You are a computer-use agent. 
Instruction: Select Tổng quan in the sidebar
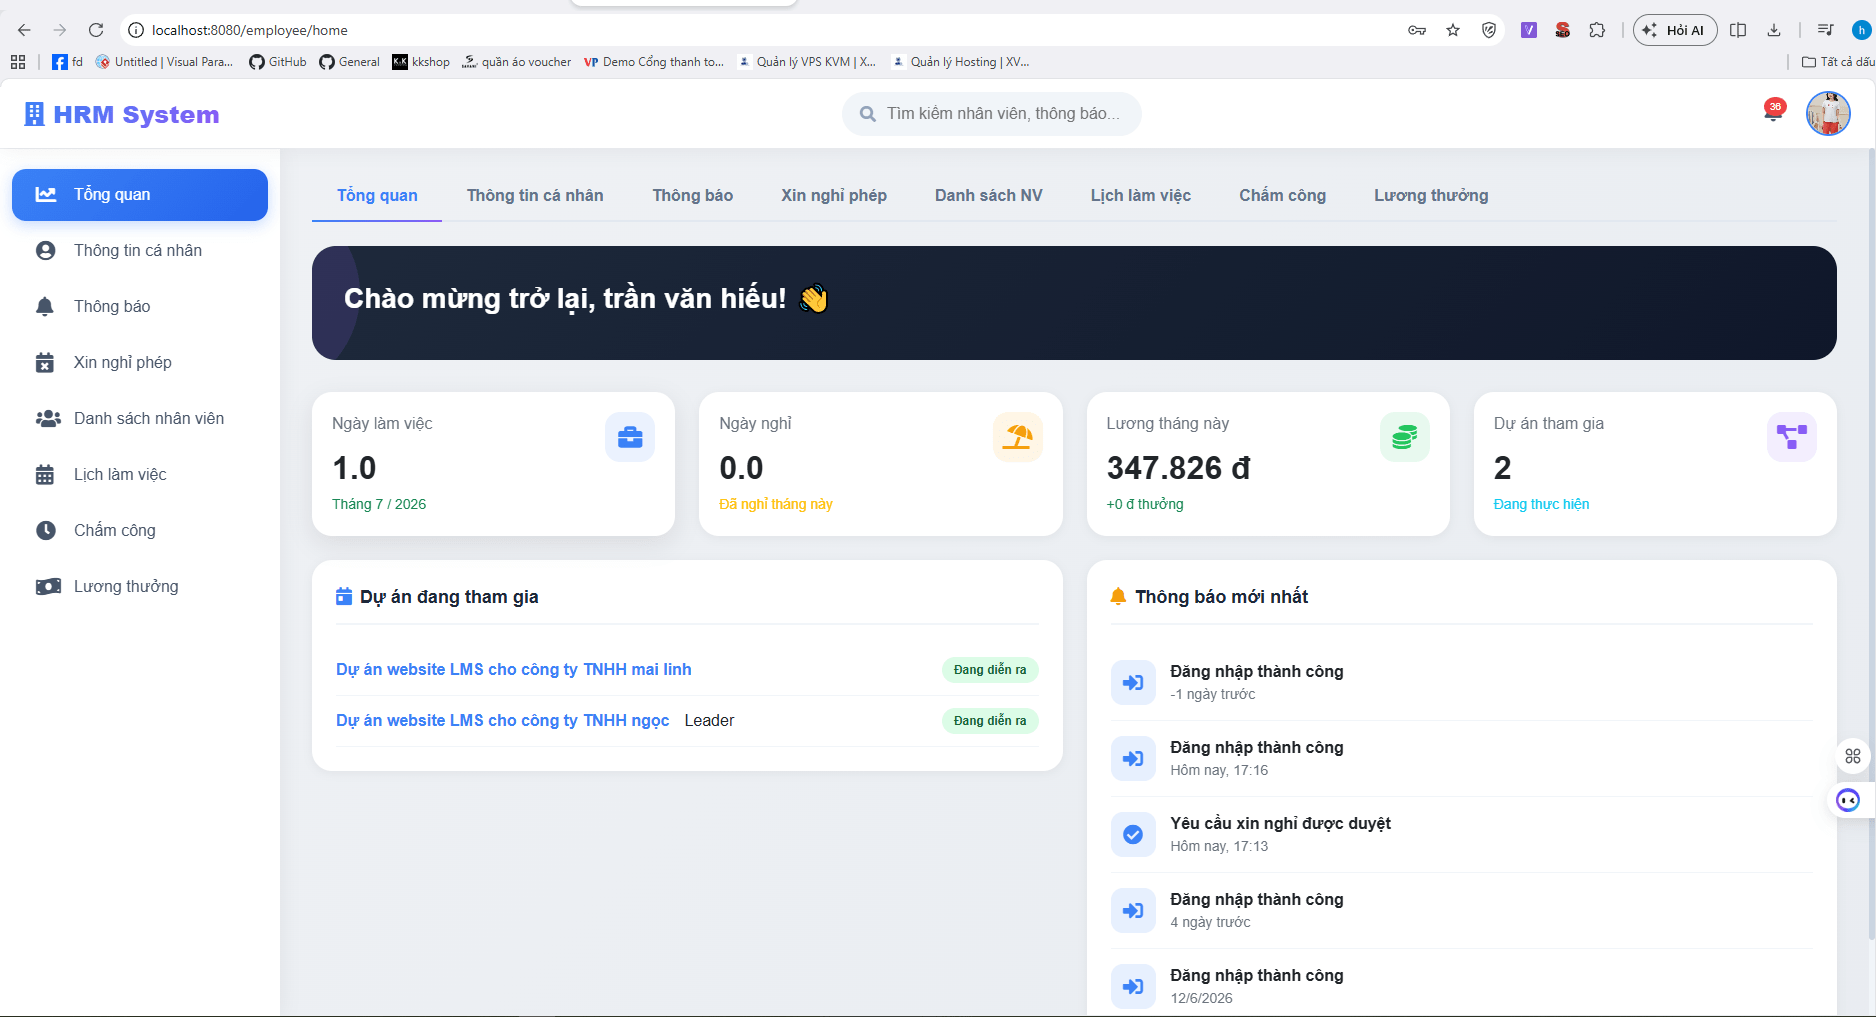coord(140,194)
